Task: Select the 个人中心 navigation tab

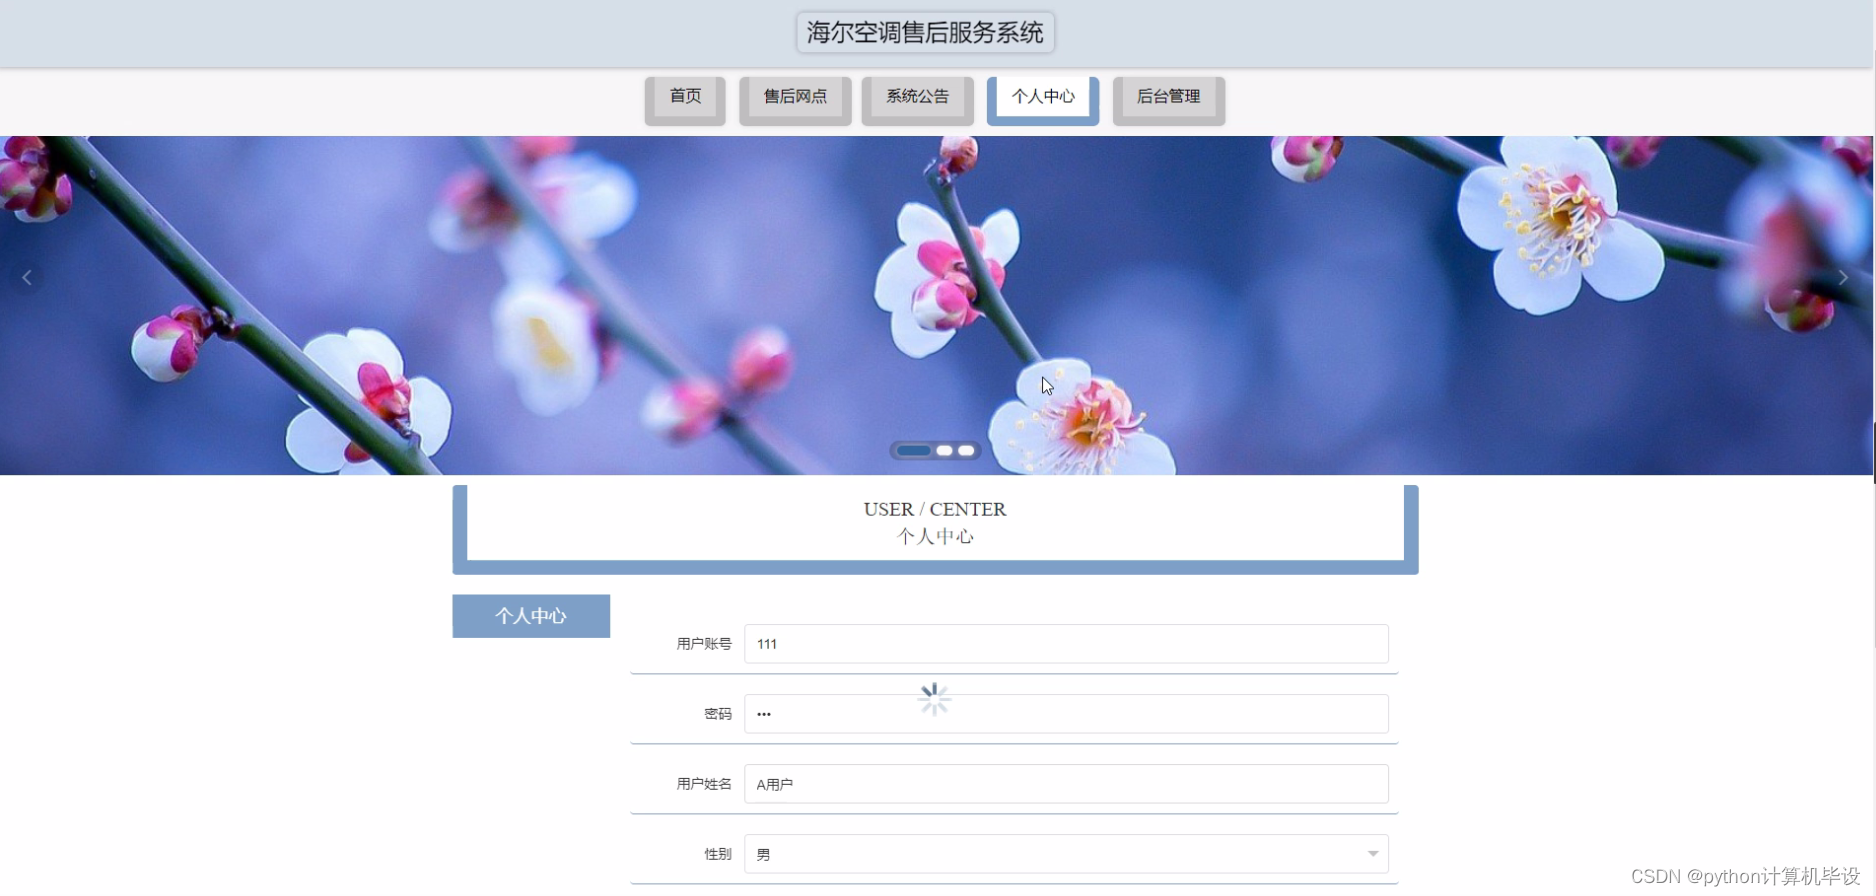Action: click(x=1043, y=100)
